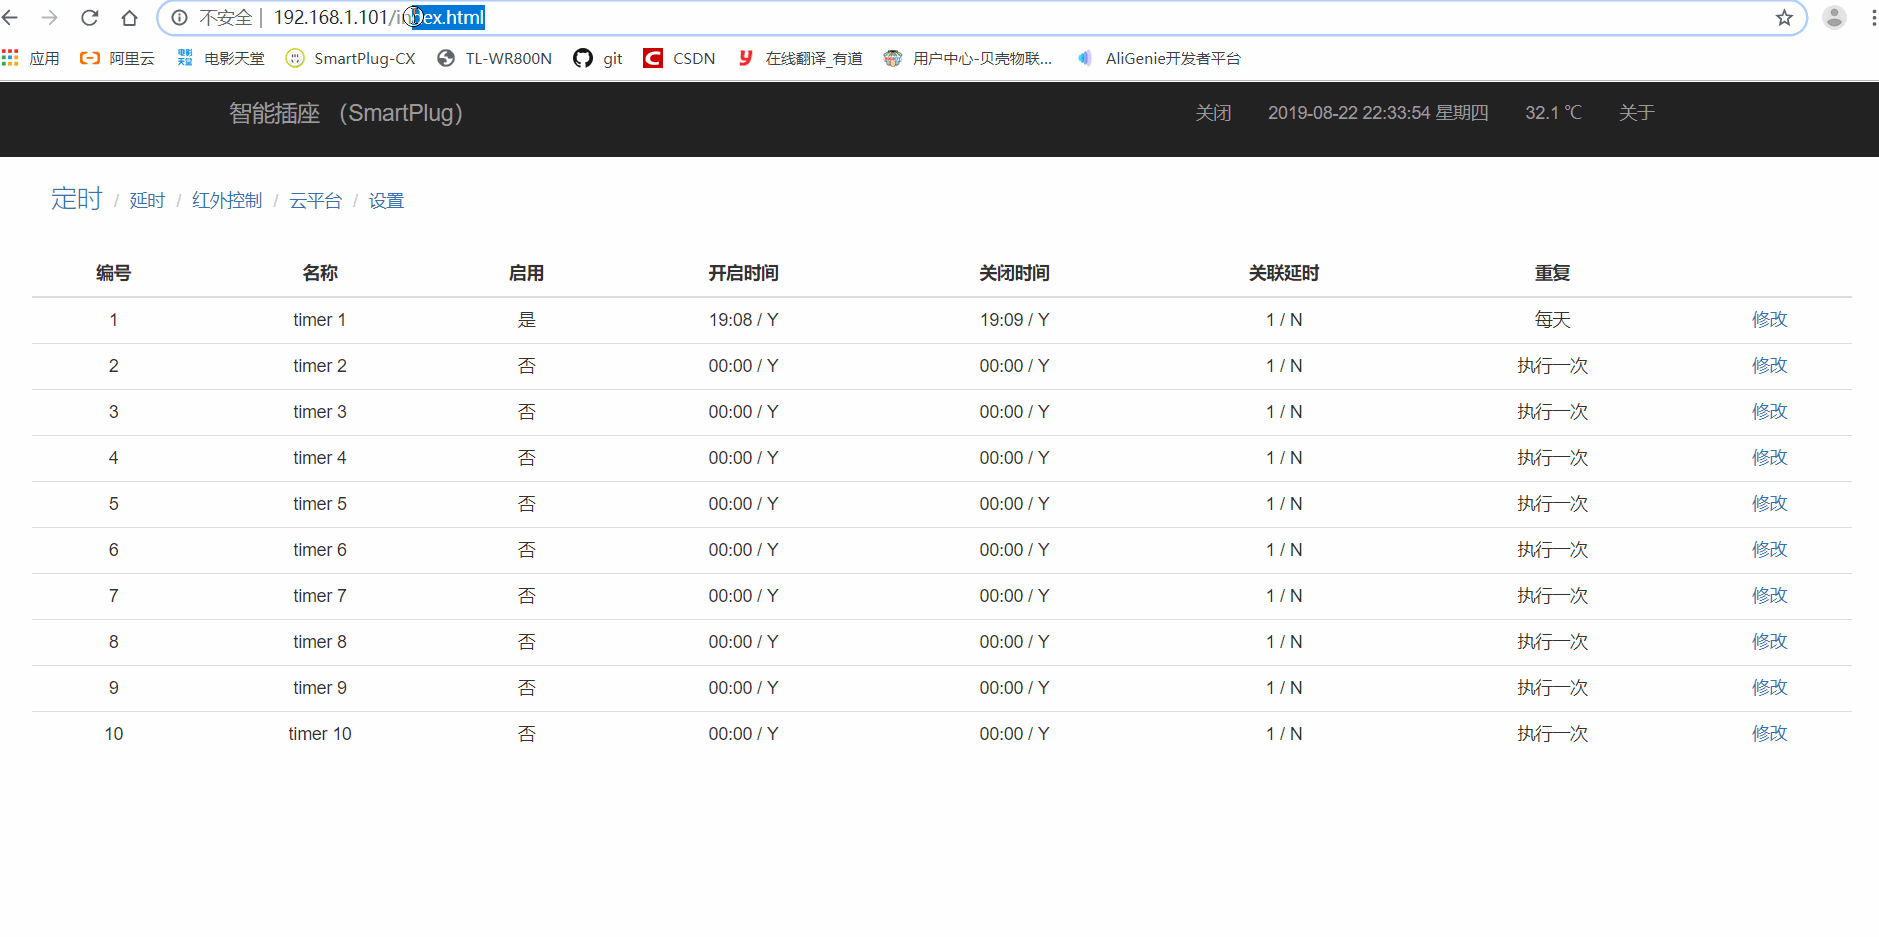Open the 在线翻译_有道 bookmark
This screenshot has height=937, width=1879.
tap(800, 58)
